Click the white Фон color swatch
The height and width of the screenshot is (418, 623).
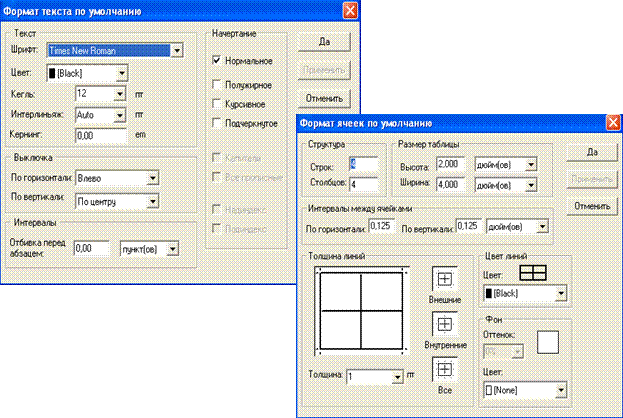click(547, 344)
